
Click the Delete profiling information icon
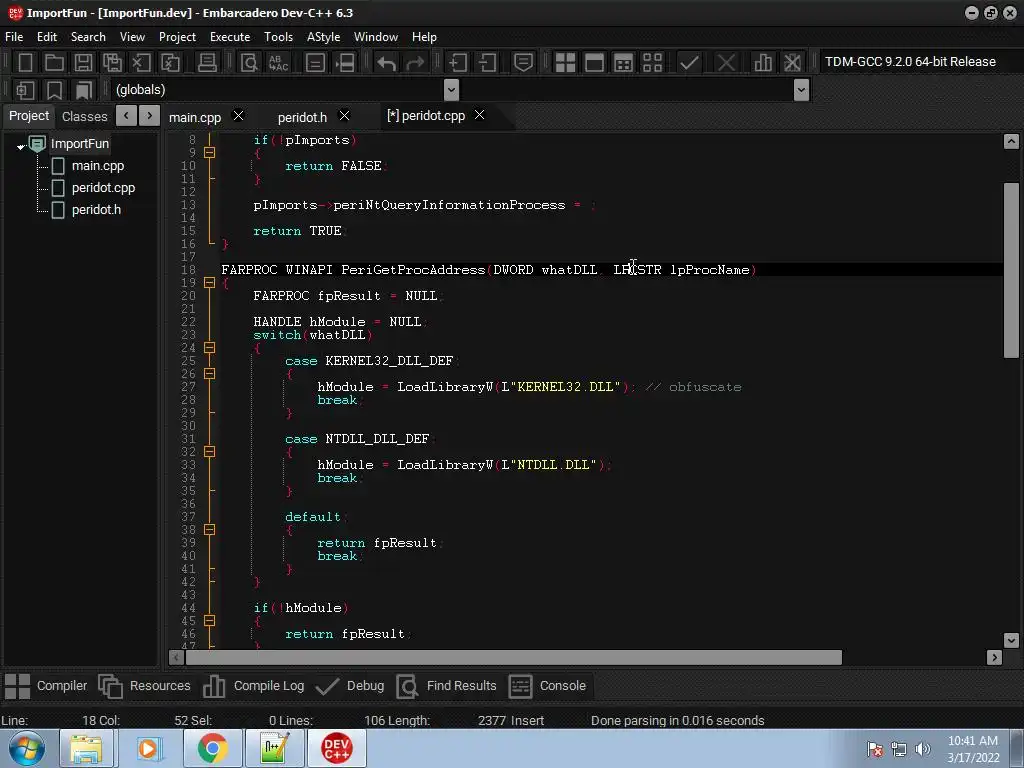point(792,63)
